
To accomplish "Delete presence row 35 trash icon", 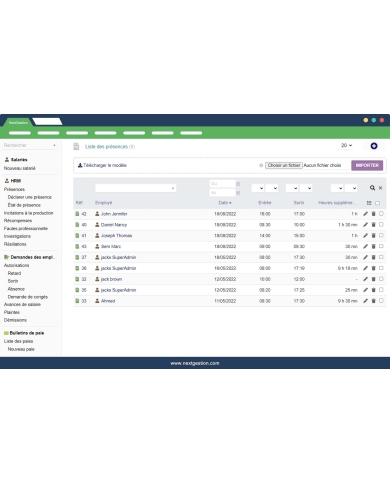I will pos(373,290).
